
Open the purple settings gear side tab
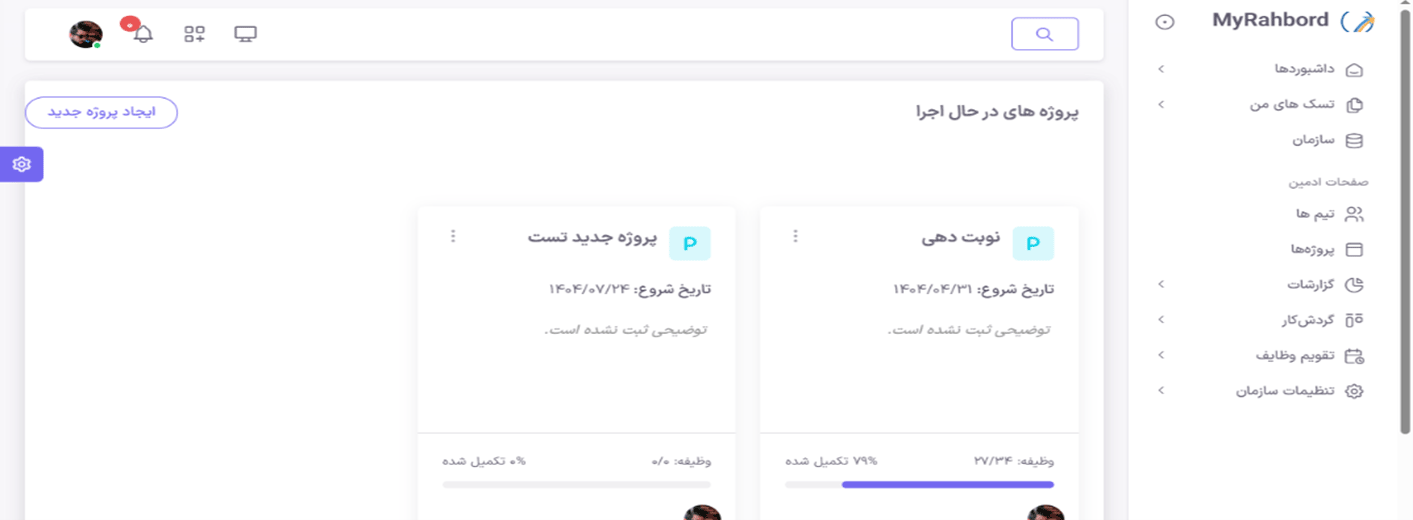[21, 164]
